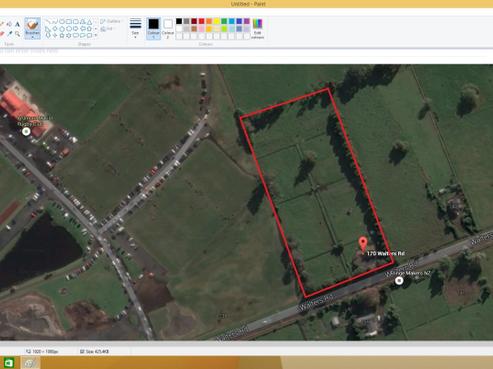Choose the bright red colour swatch
Image resolution: width=493 pixels, height=369 pixels.
[x=201, y=21]
